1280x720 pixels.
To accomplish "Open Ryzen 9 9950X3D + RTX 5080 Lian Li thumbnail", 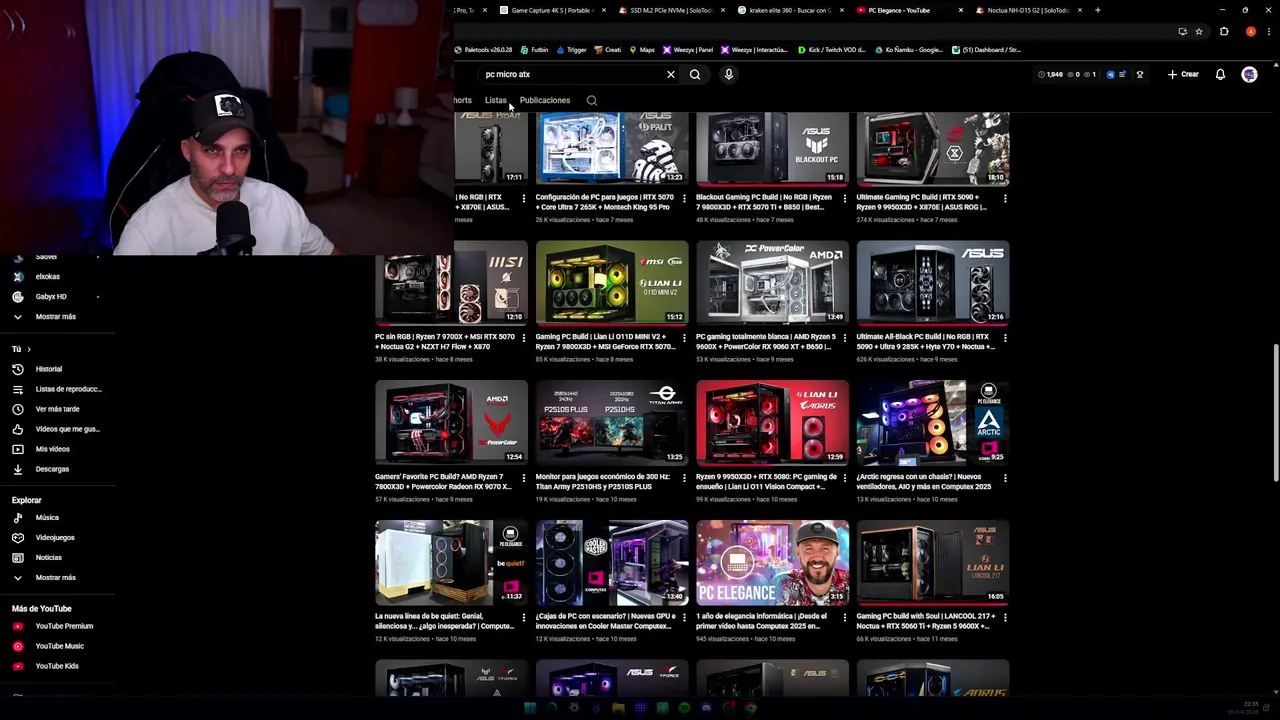I will tap(772, 422).
